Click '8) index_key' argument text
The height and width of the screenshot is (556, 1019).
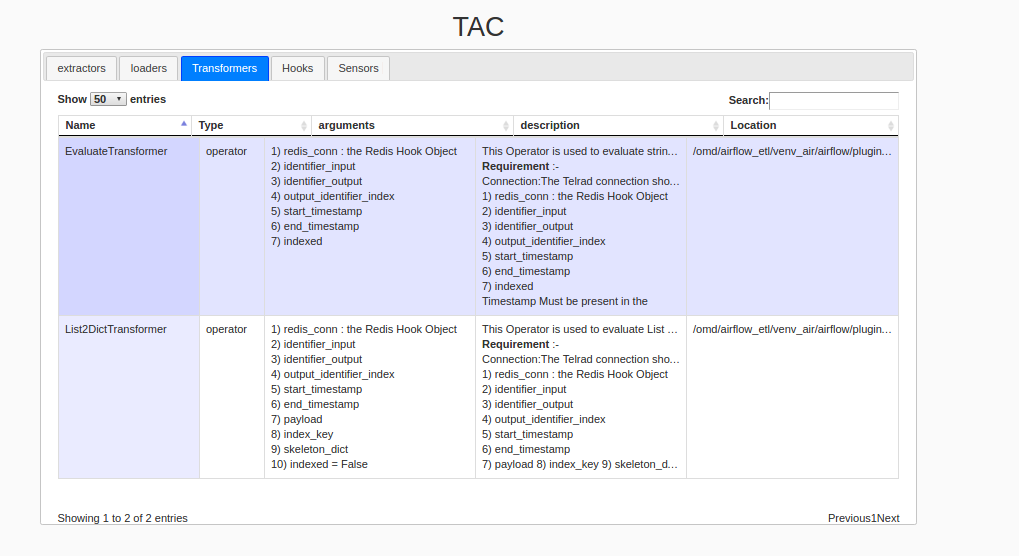pyautogui.click(x=302, y=435)
